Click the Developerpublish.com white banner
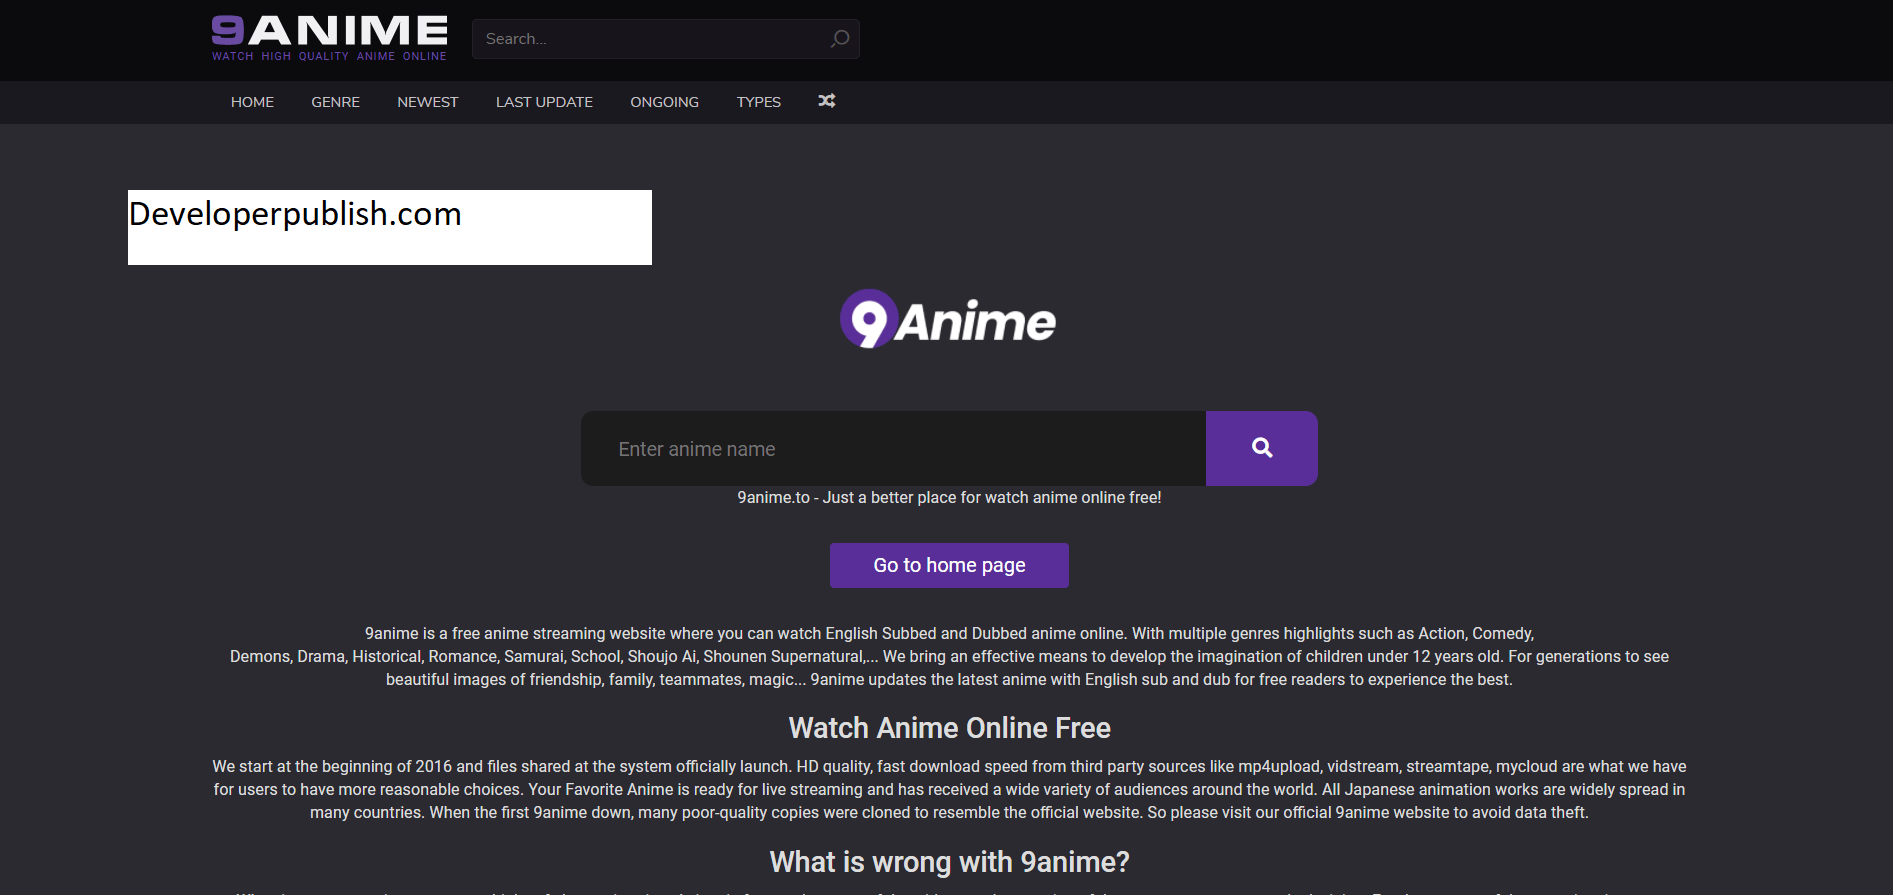The height and width of the screenshot is (895, 1893). [x=390, y=227]
